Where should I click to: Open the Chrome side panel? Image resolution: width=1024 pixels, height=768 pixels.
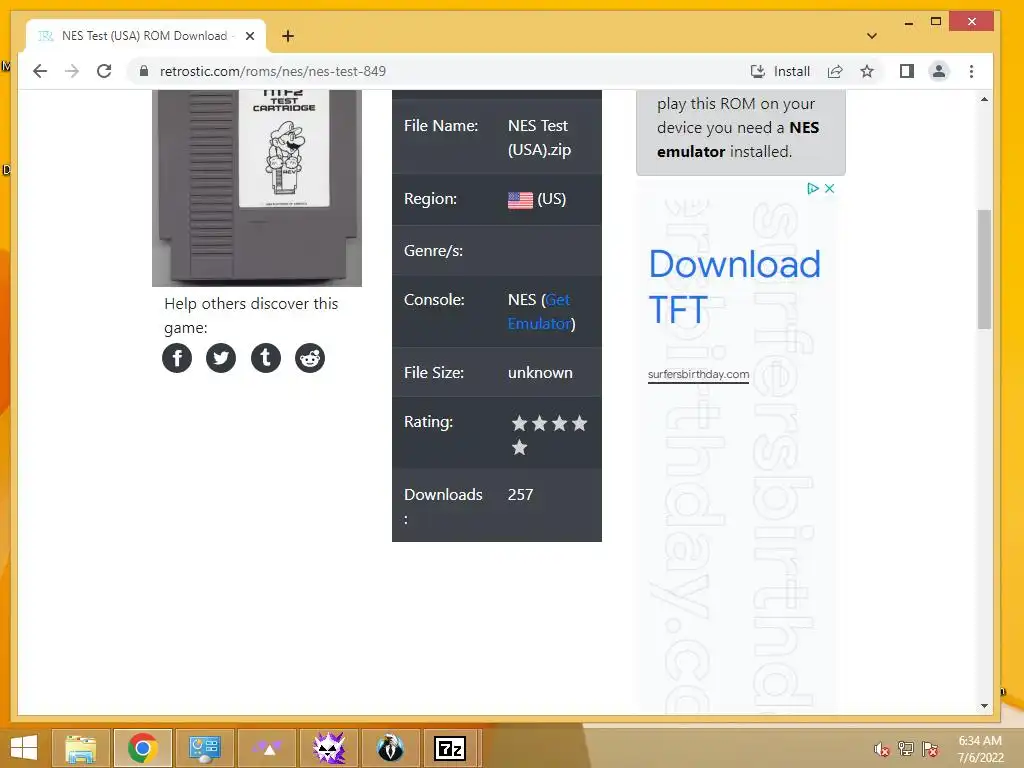point(906,71)
